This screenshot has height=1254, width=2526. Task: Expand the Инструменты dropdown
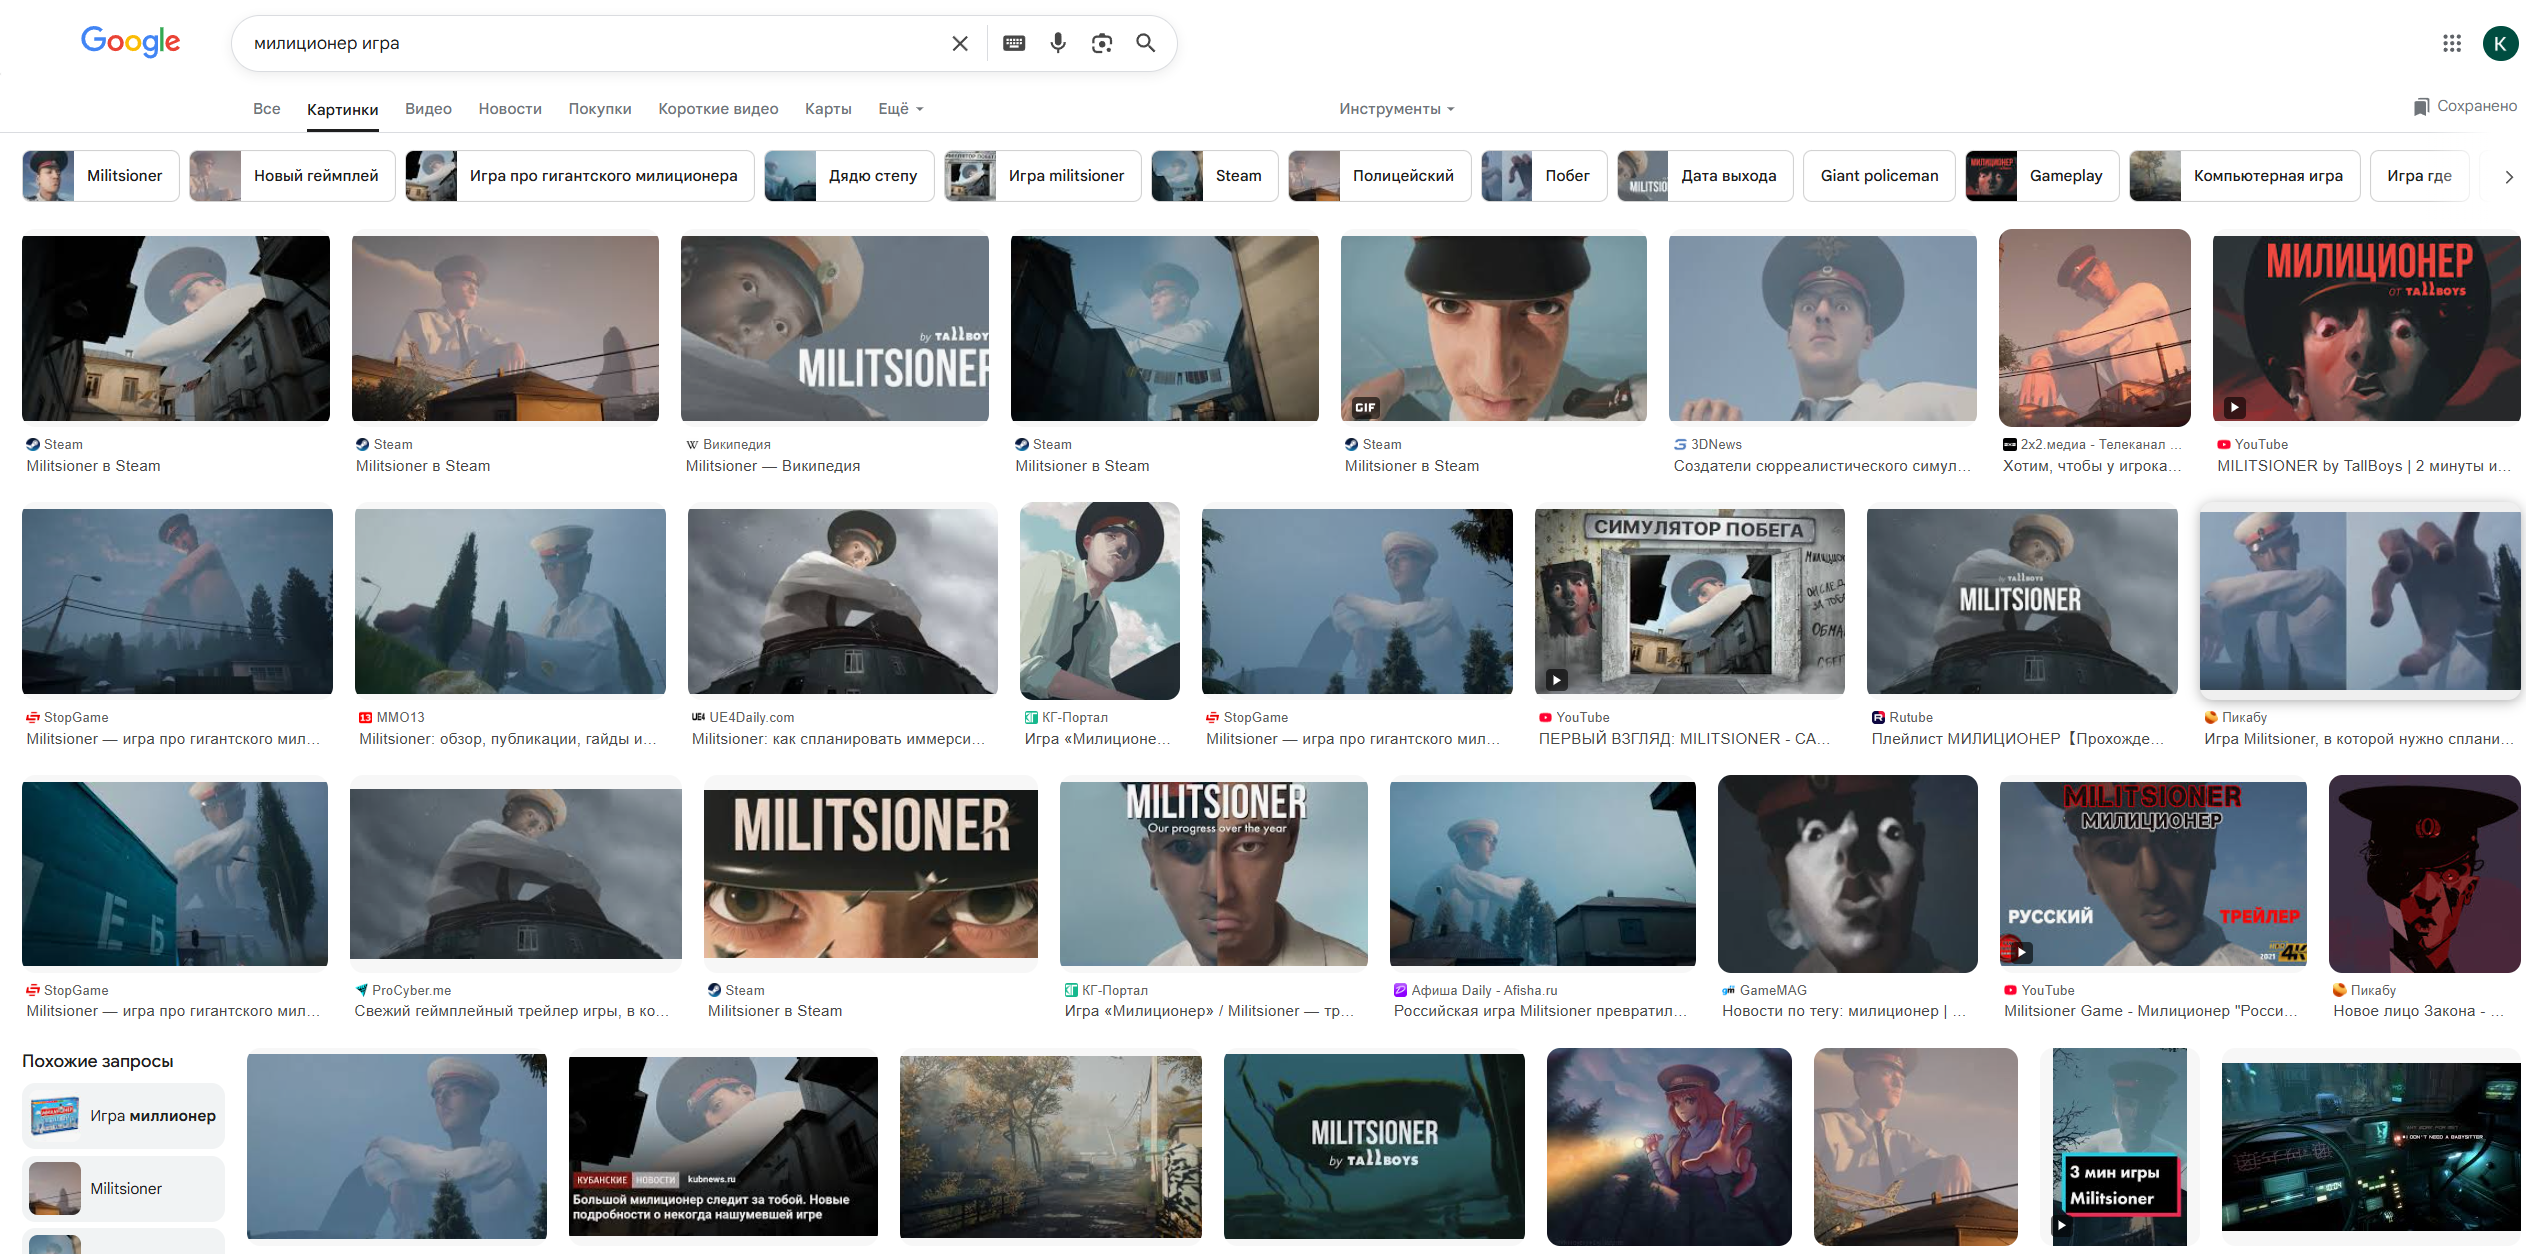(x=1396, y=108)
